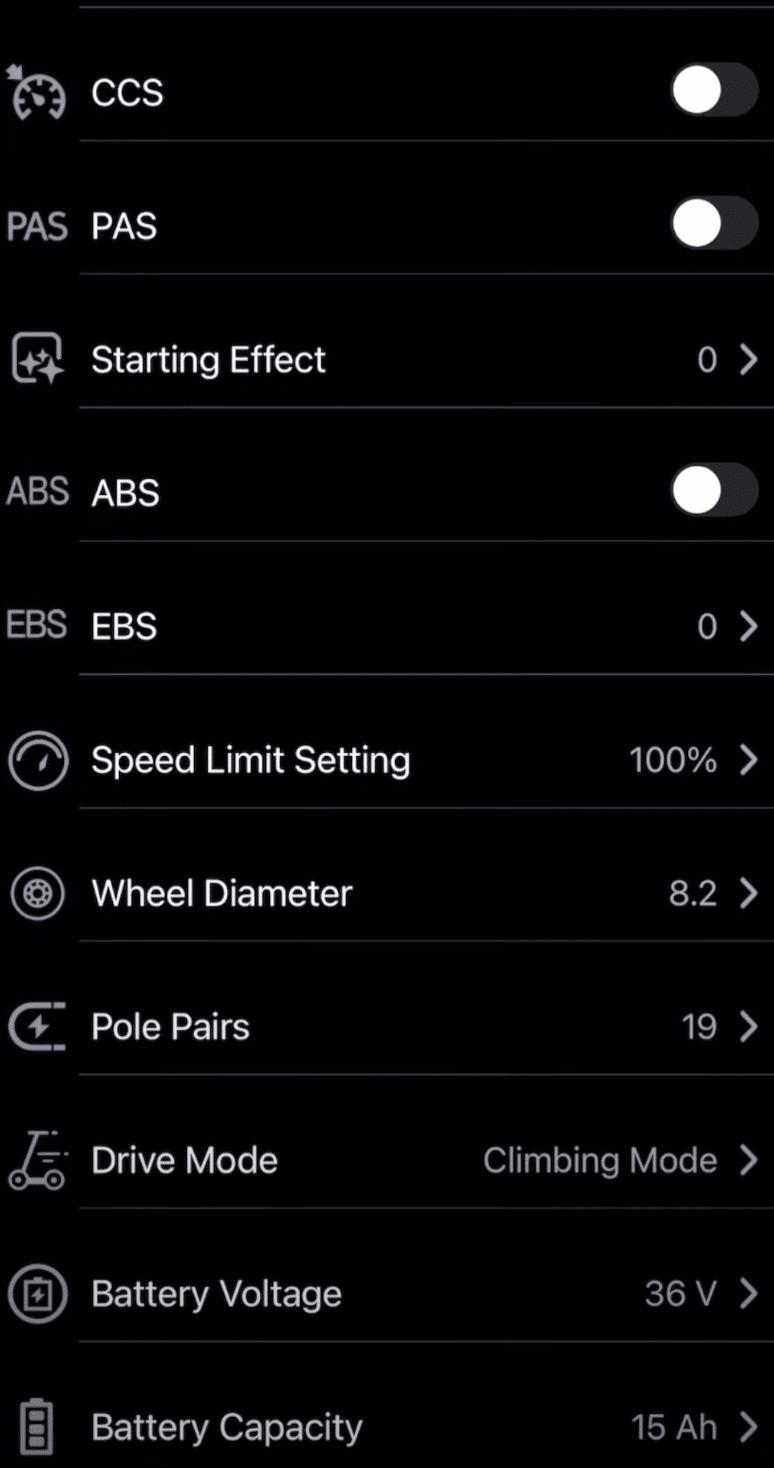Tap the Climbing Mode value text

pos(600,1160)
